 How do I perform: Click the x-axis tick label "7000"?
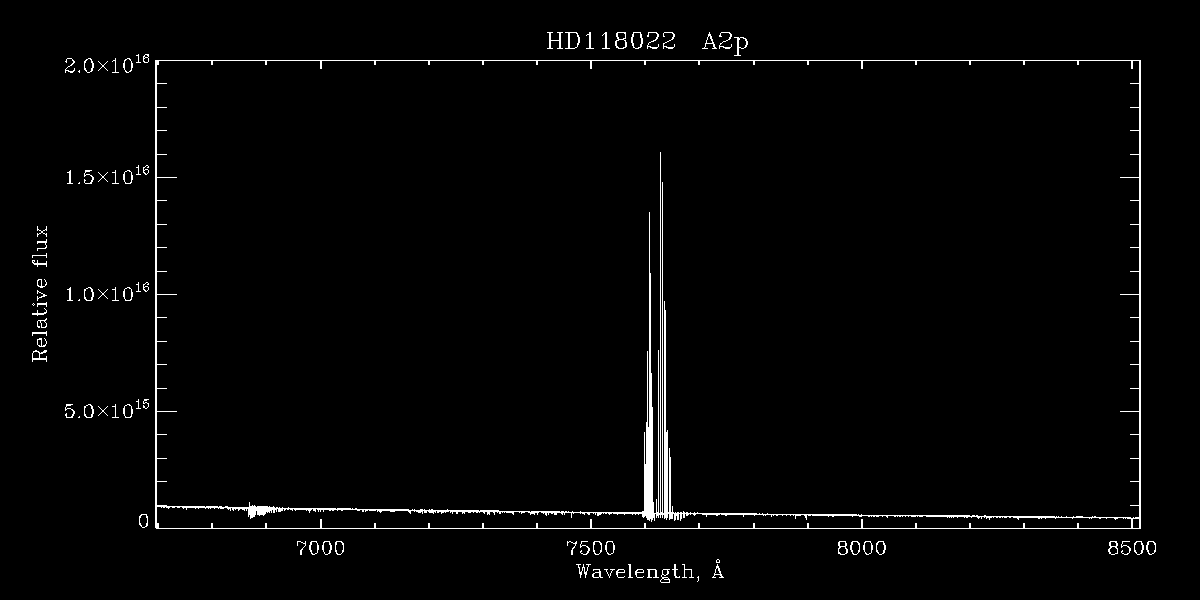click(320, 547)
